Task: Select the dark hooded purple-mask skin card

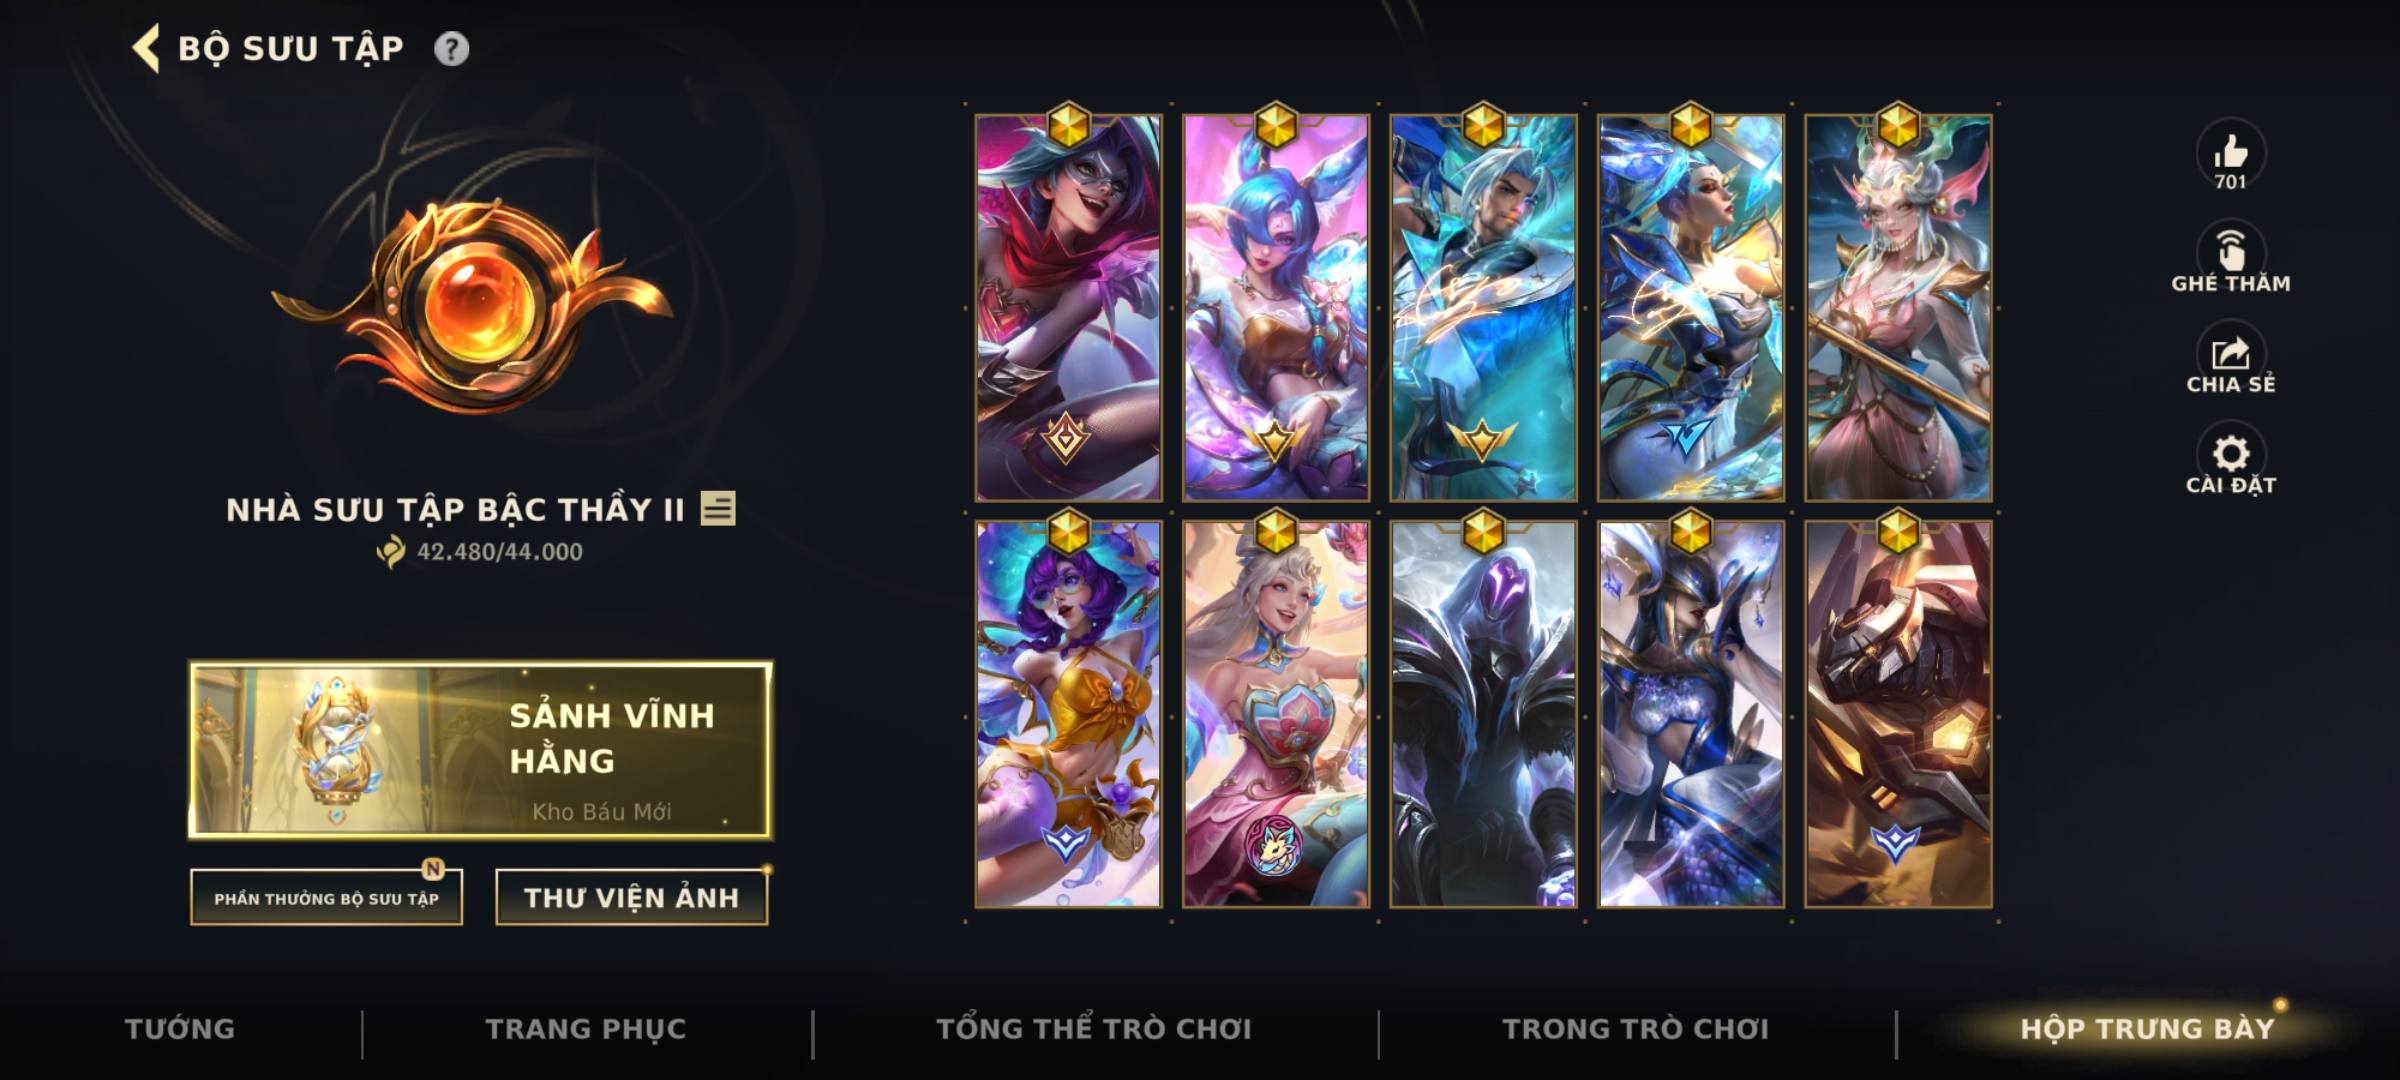Action: 1483,714
